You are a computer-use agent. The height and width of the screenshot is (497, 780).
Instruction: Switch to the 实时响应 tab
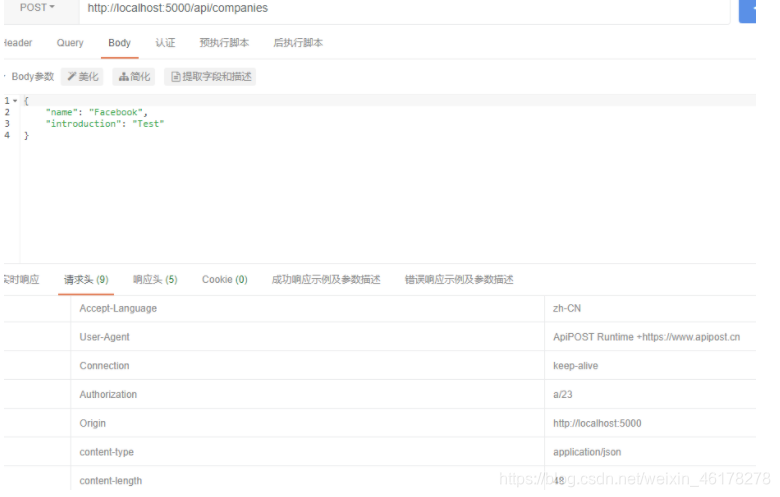click(x=21, y=280)
